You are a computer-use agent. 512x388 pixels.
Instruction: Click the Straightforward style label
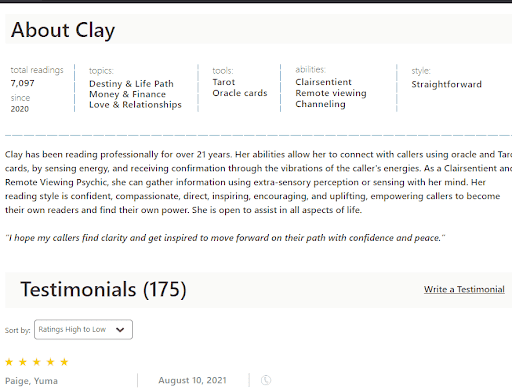click(447, 84)
